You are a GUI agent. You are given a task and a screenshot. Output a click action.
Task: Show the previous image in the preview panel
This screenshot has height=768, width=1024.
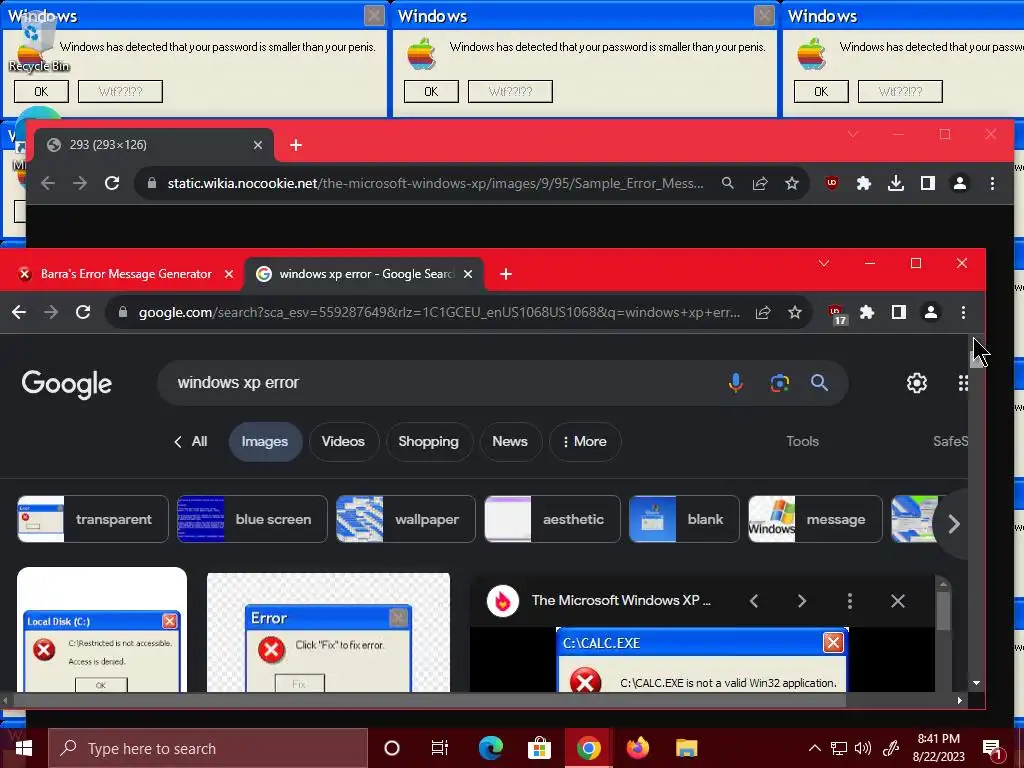point(754,601)
